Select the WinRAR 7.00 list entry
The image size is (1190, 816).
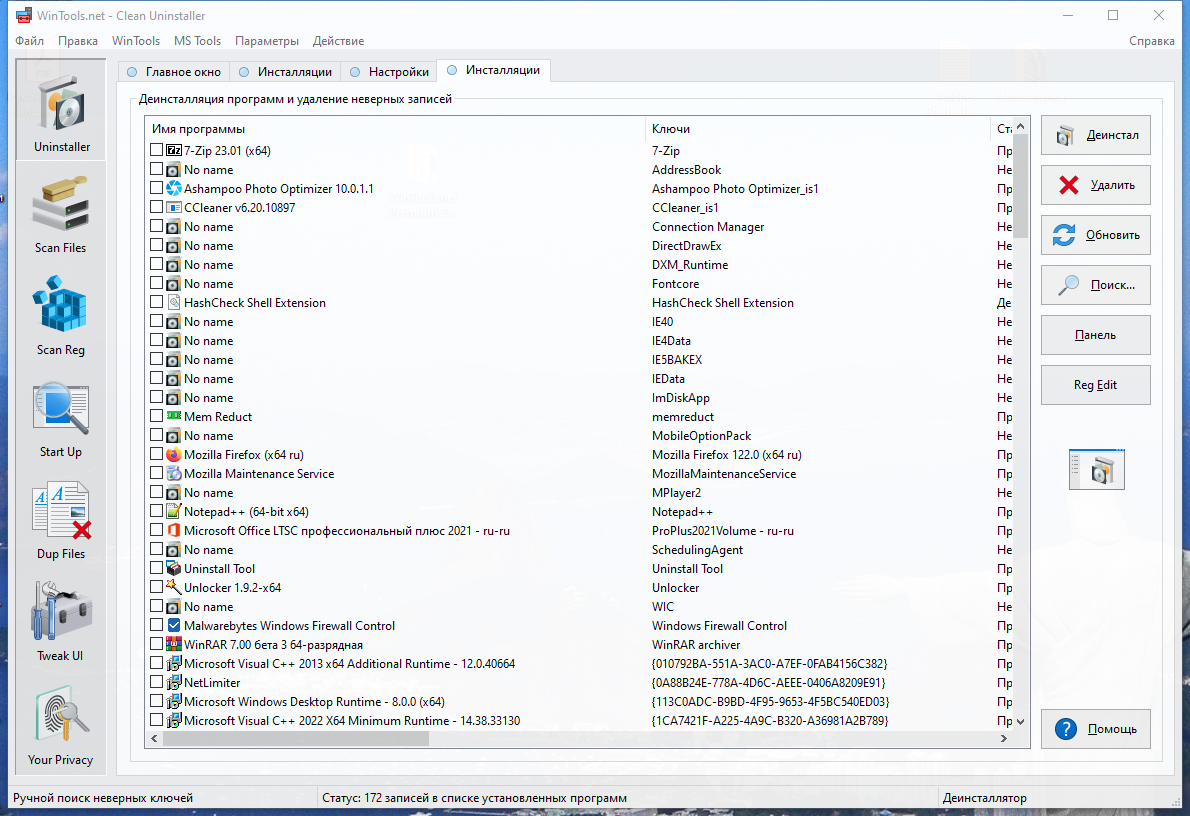pos(273,644)
